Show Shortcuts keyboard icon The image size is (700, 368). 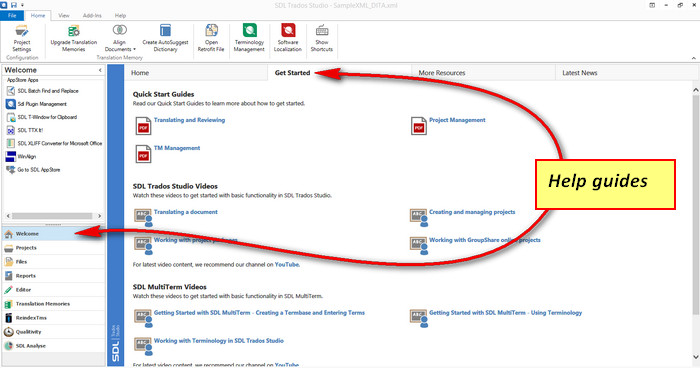[322, 31]
